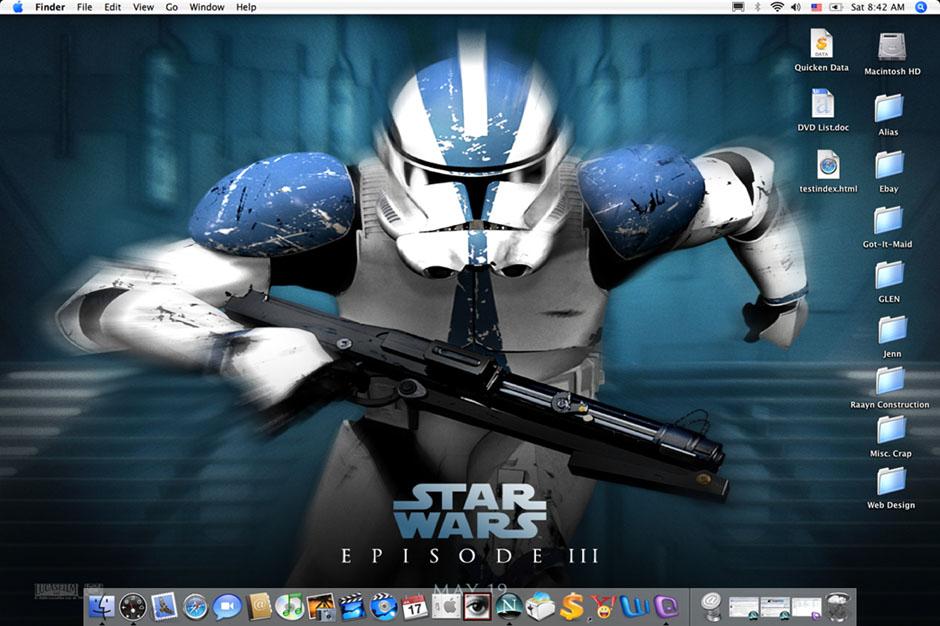
Task: Click the battery status icon
Action: [836, 7]
